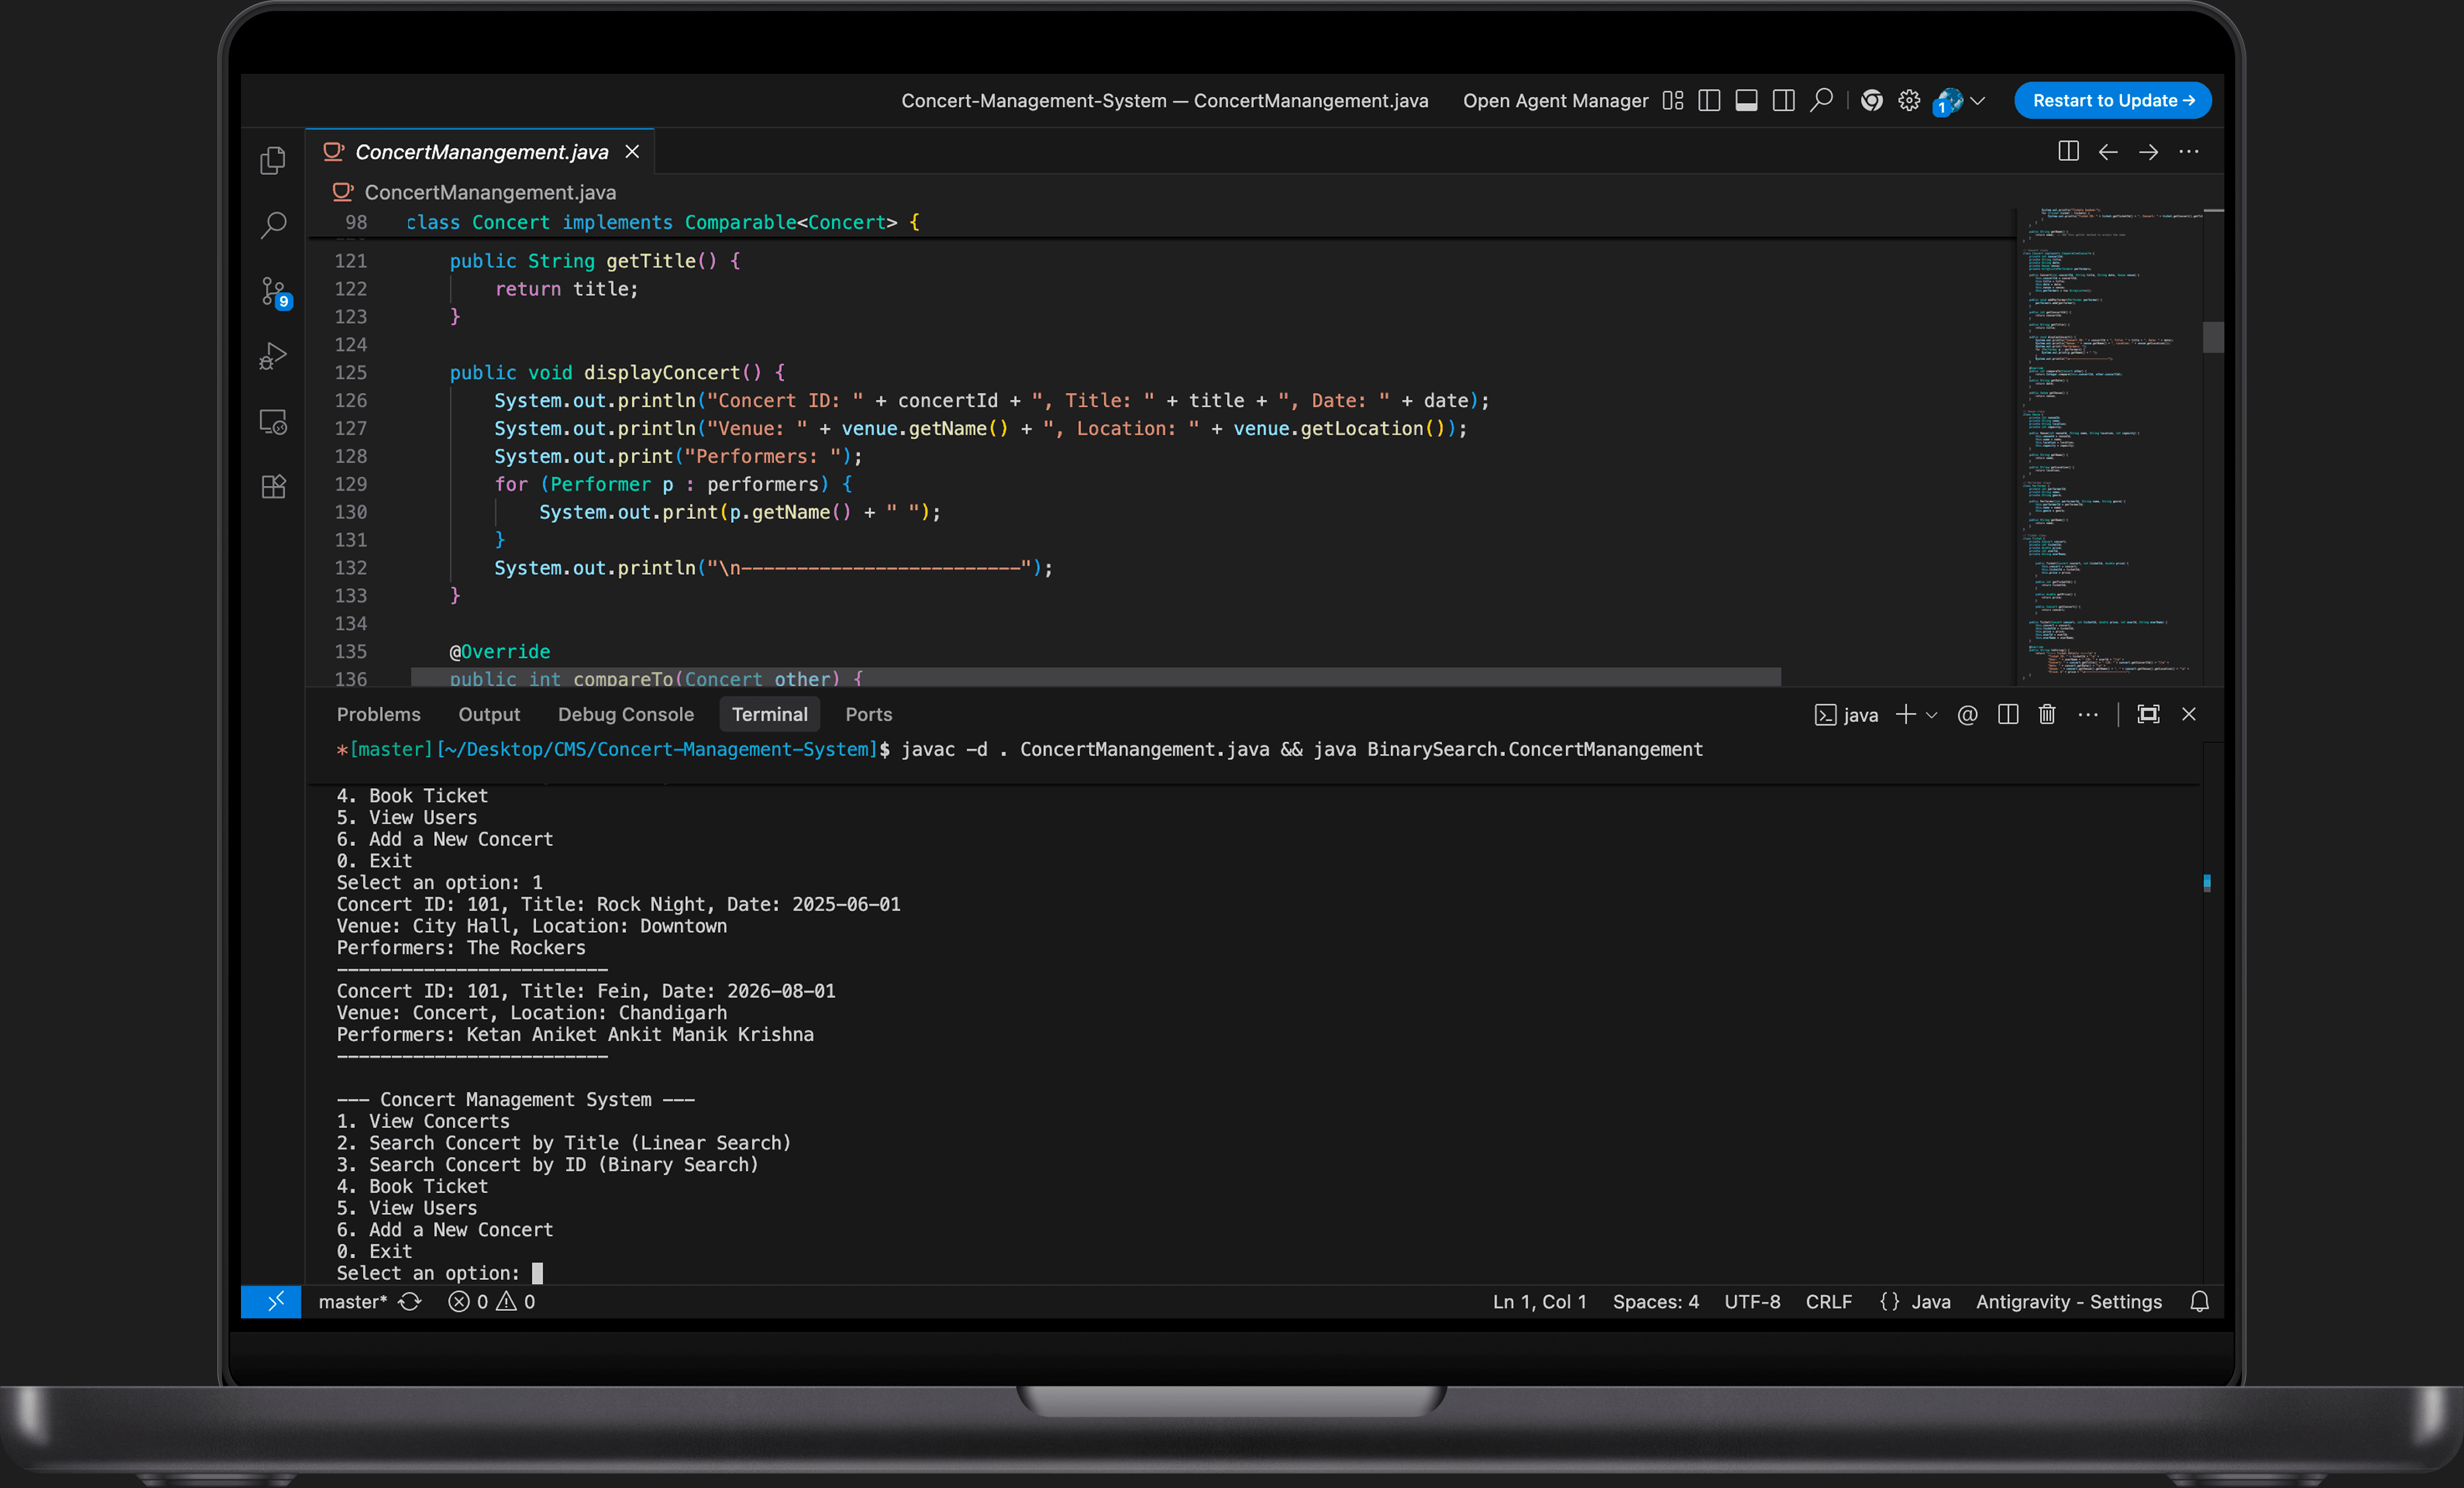
Task: Click the notifications bell in status bar
Action: [x=2199, y=1301]
